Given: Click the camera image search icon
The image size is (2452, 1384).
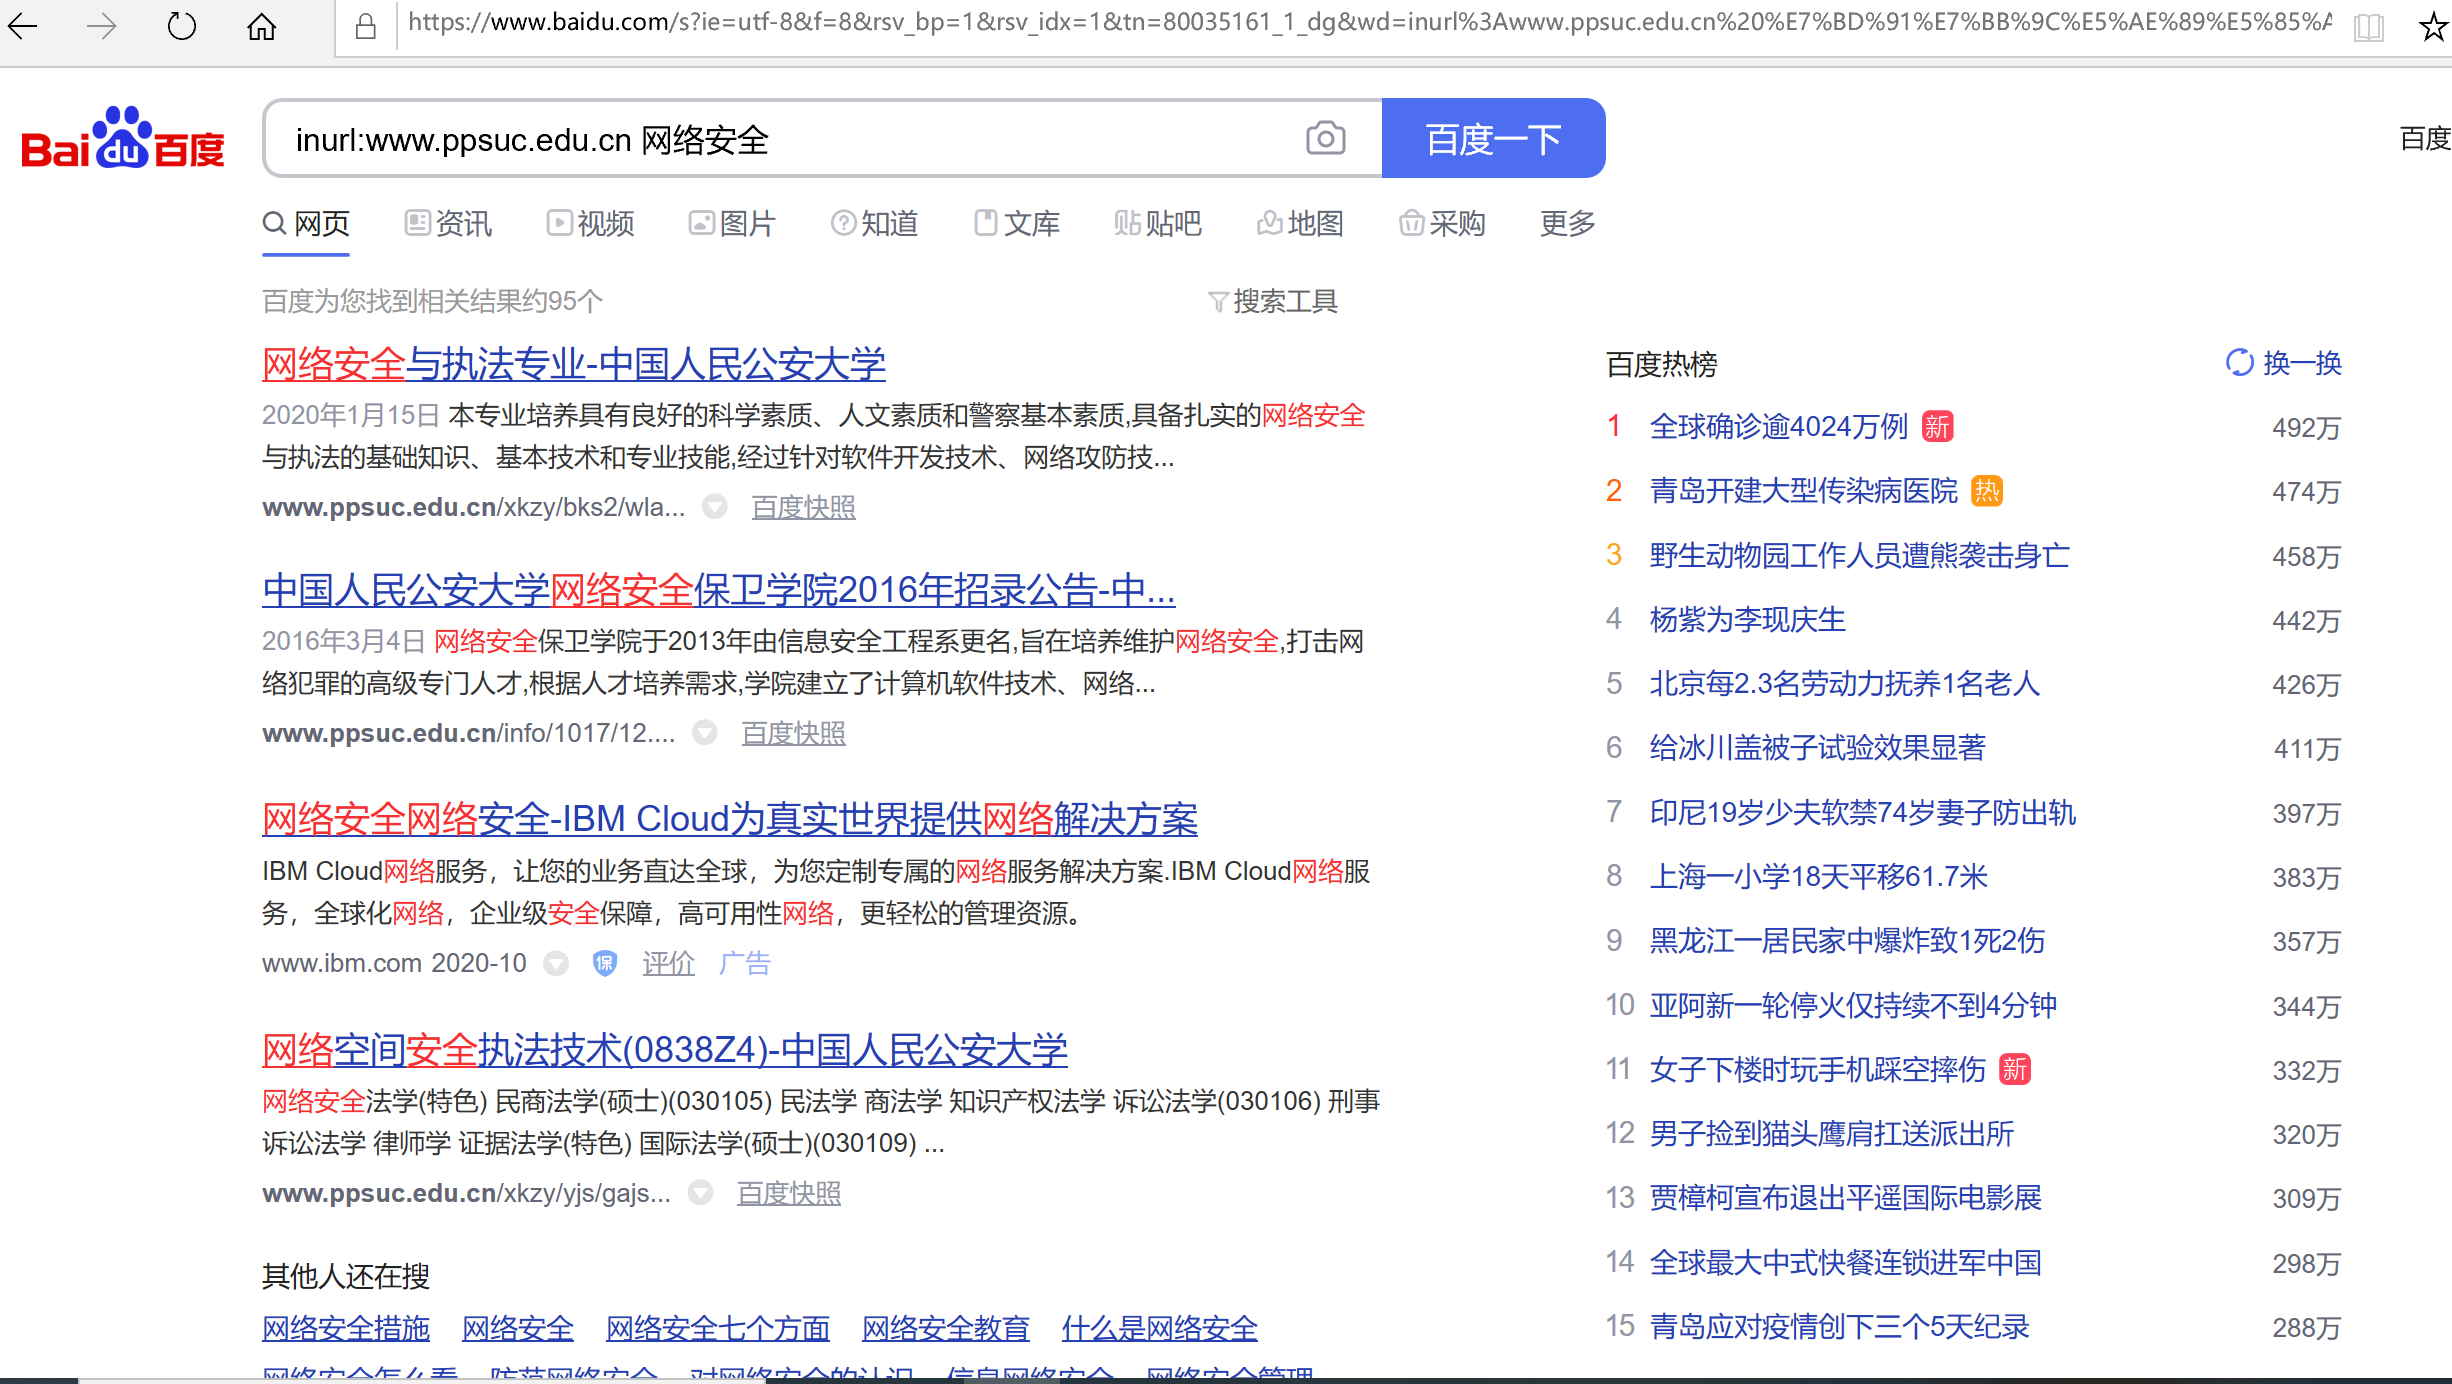Looking at the screenshot, I should click(1325, 138).
